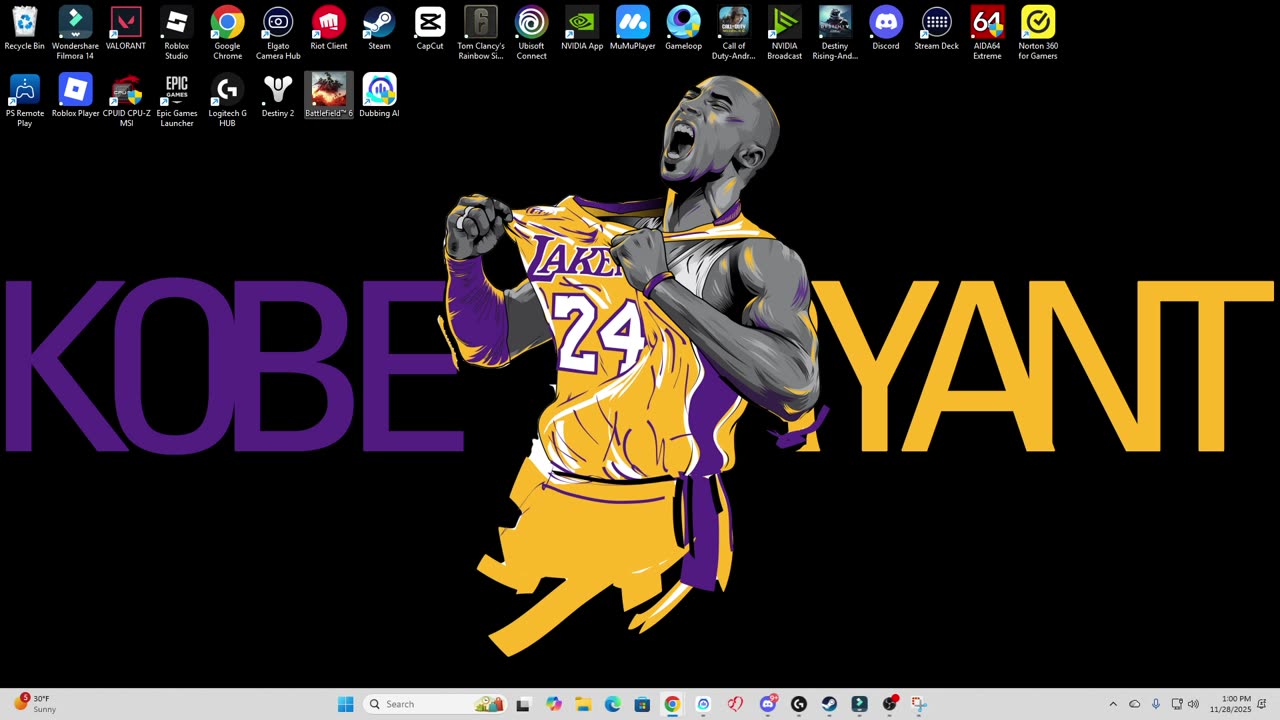Image resolution: width=1280 pixels, height=720 pixels.
Task: Select the Discord desktop shortcut
Action: tap(886, 29)
